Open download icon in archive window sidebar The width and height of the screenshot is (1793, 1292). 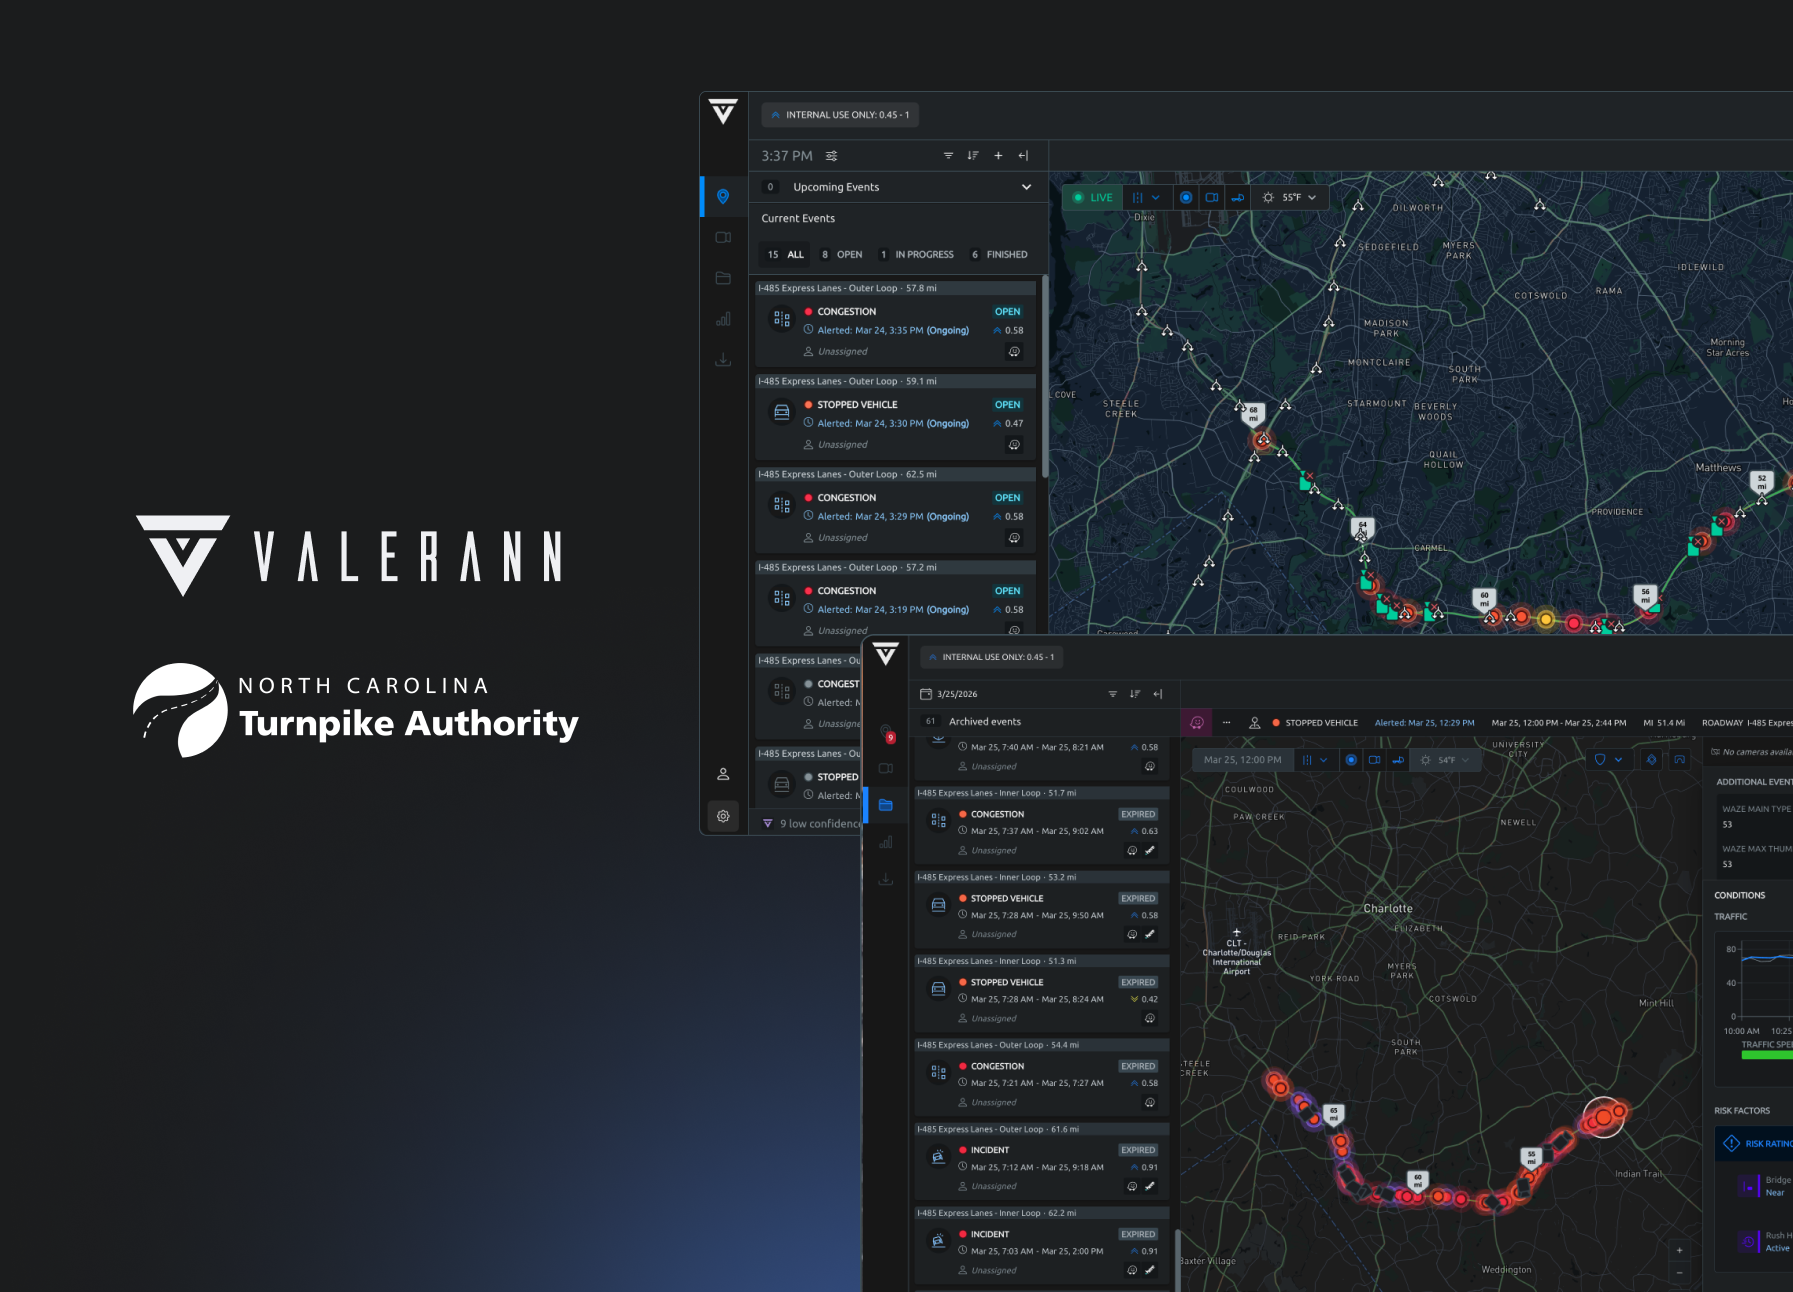click(886, 880)
